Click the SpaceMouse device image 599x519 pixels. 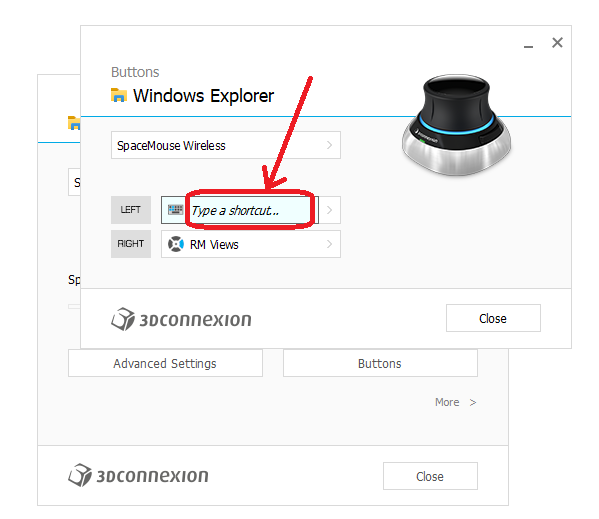tap(457, 125)
